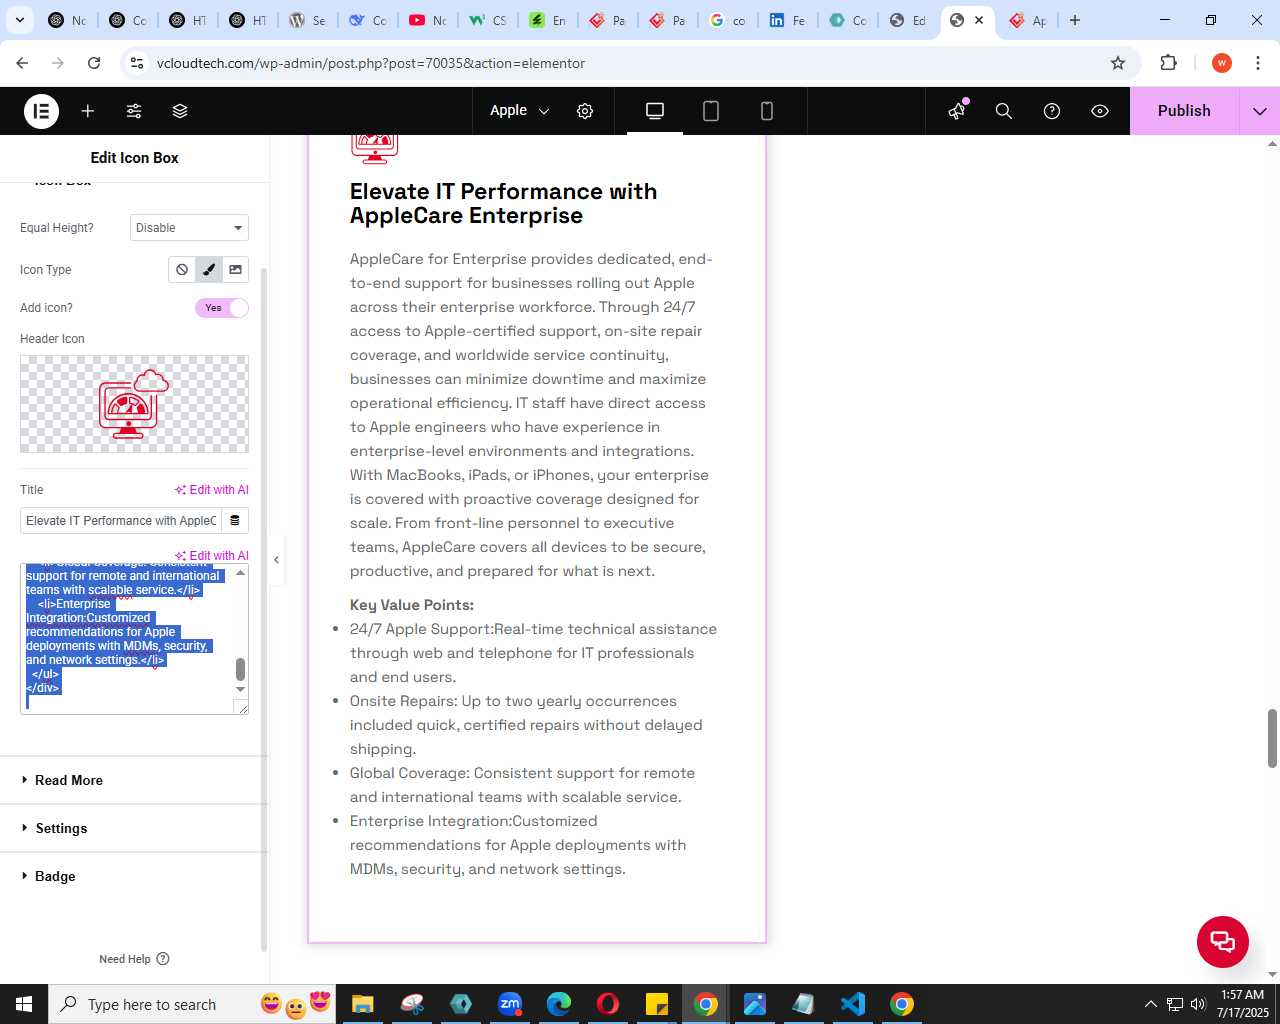The image size is (1280, 1024).
Task: Open Site Settings sliders icon
Action: 134,111
